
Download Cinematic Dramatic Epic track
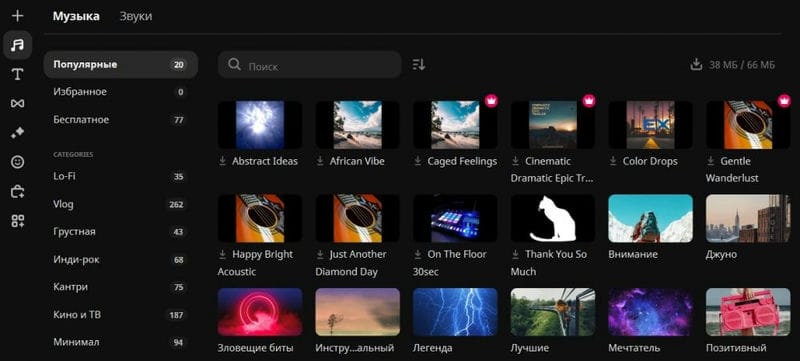pos(515,161)
